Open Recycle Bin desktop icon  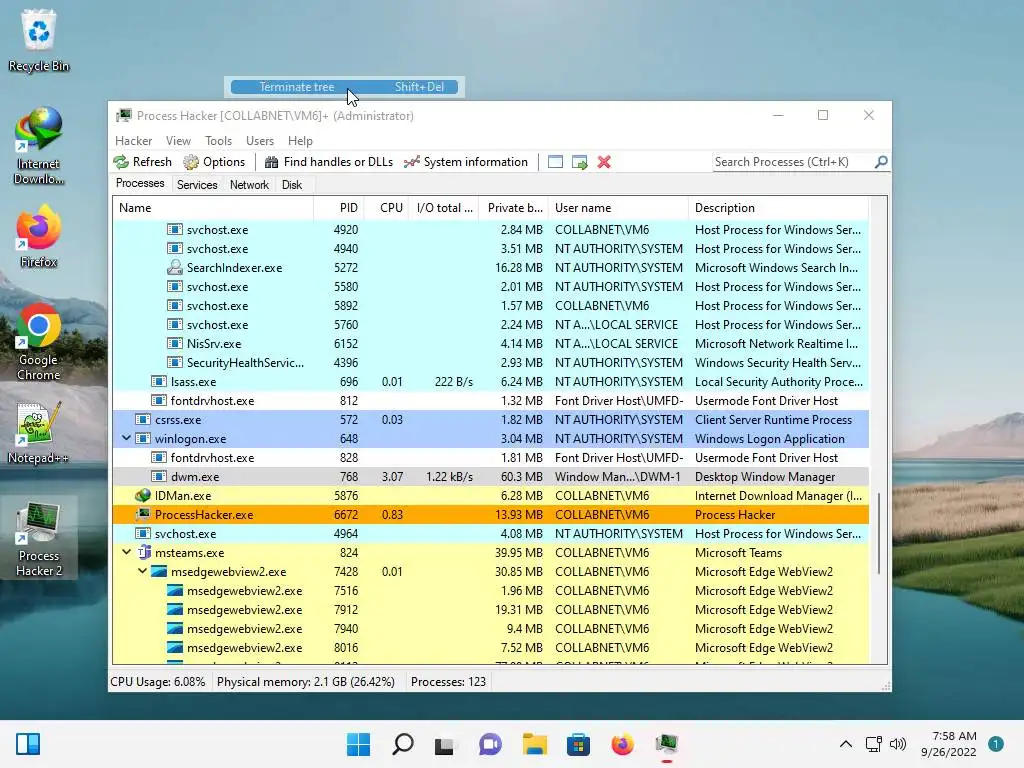pyautogui.click(x=39, y=40)
